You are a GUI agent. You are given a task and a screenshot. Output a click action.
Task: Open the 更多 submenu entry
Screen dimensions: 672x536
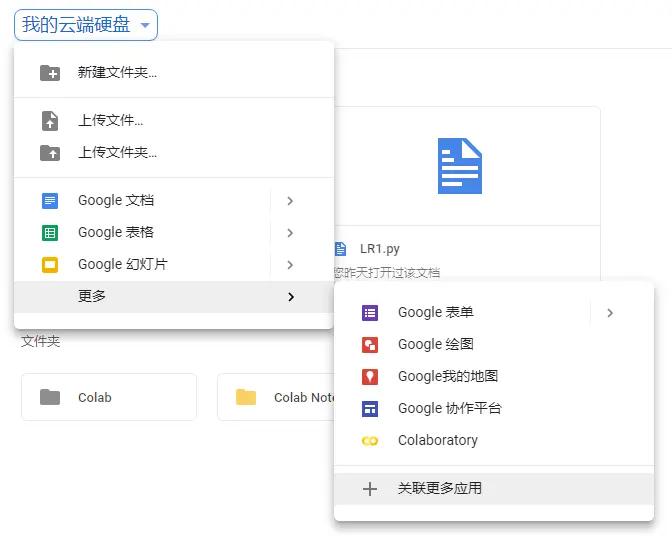click(x=174, y=297)
